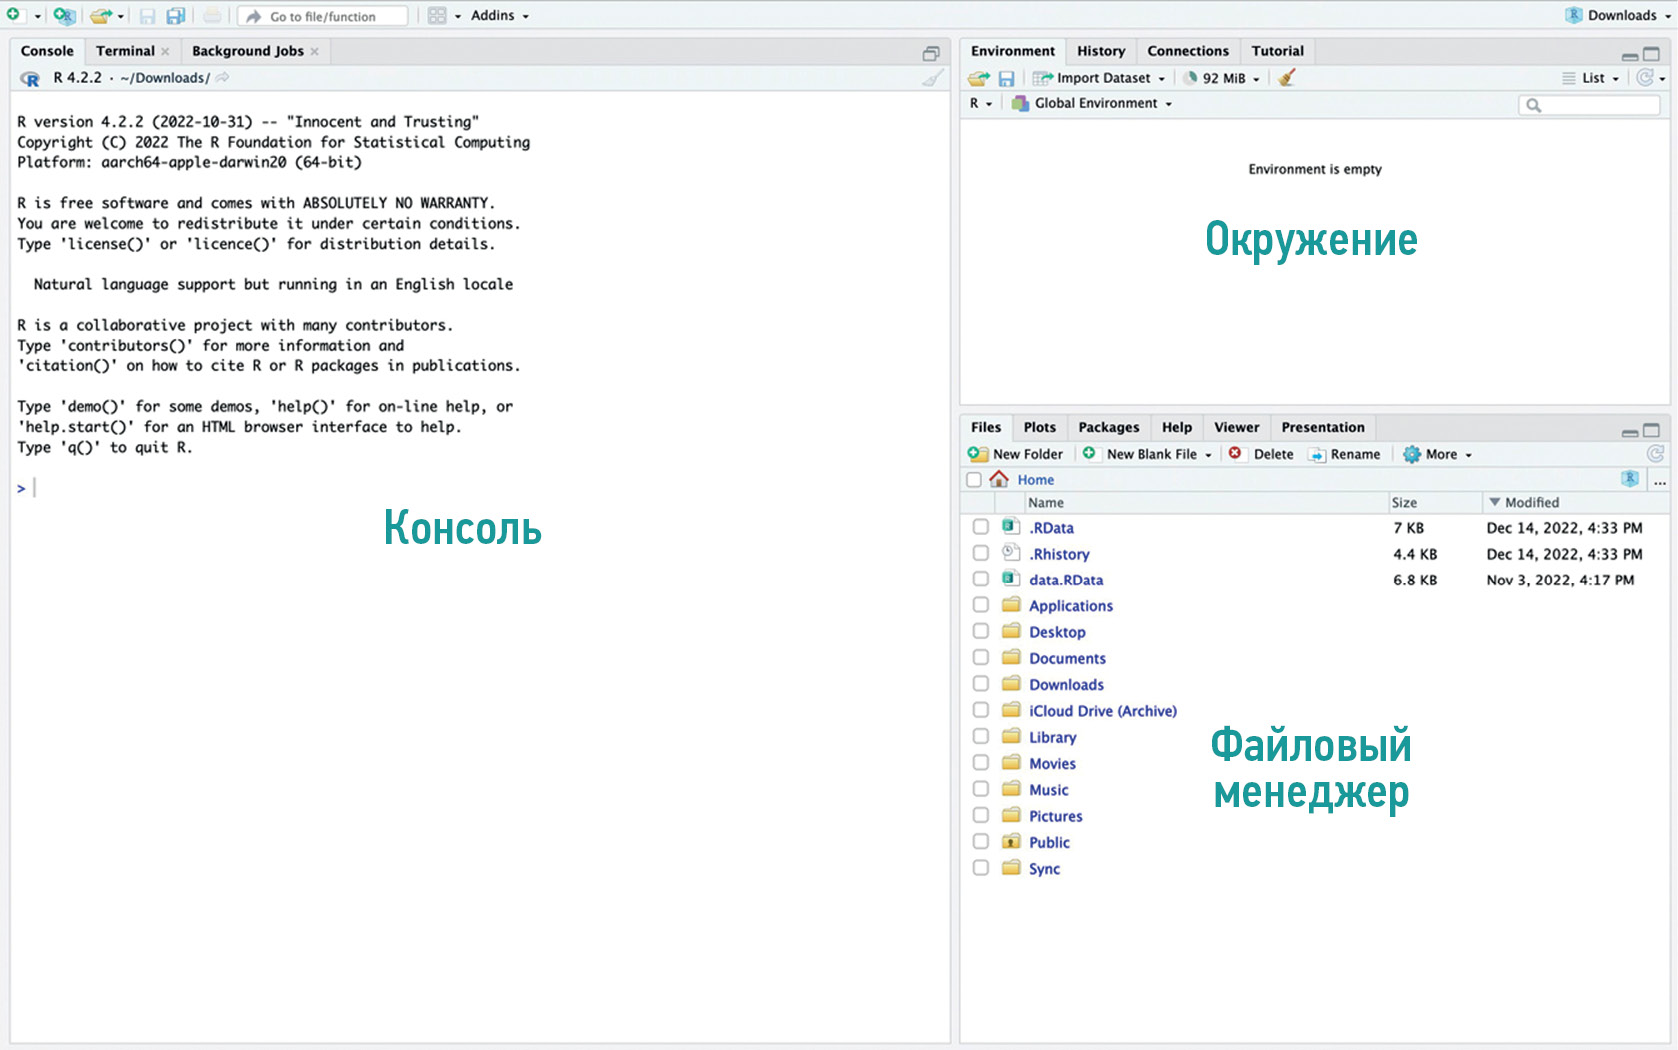Viewport: 1678px width, 1050px height.
Task: Click the Go to file/function field
Action: 323,16
